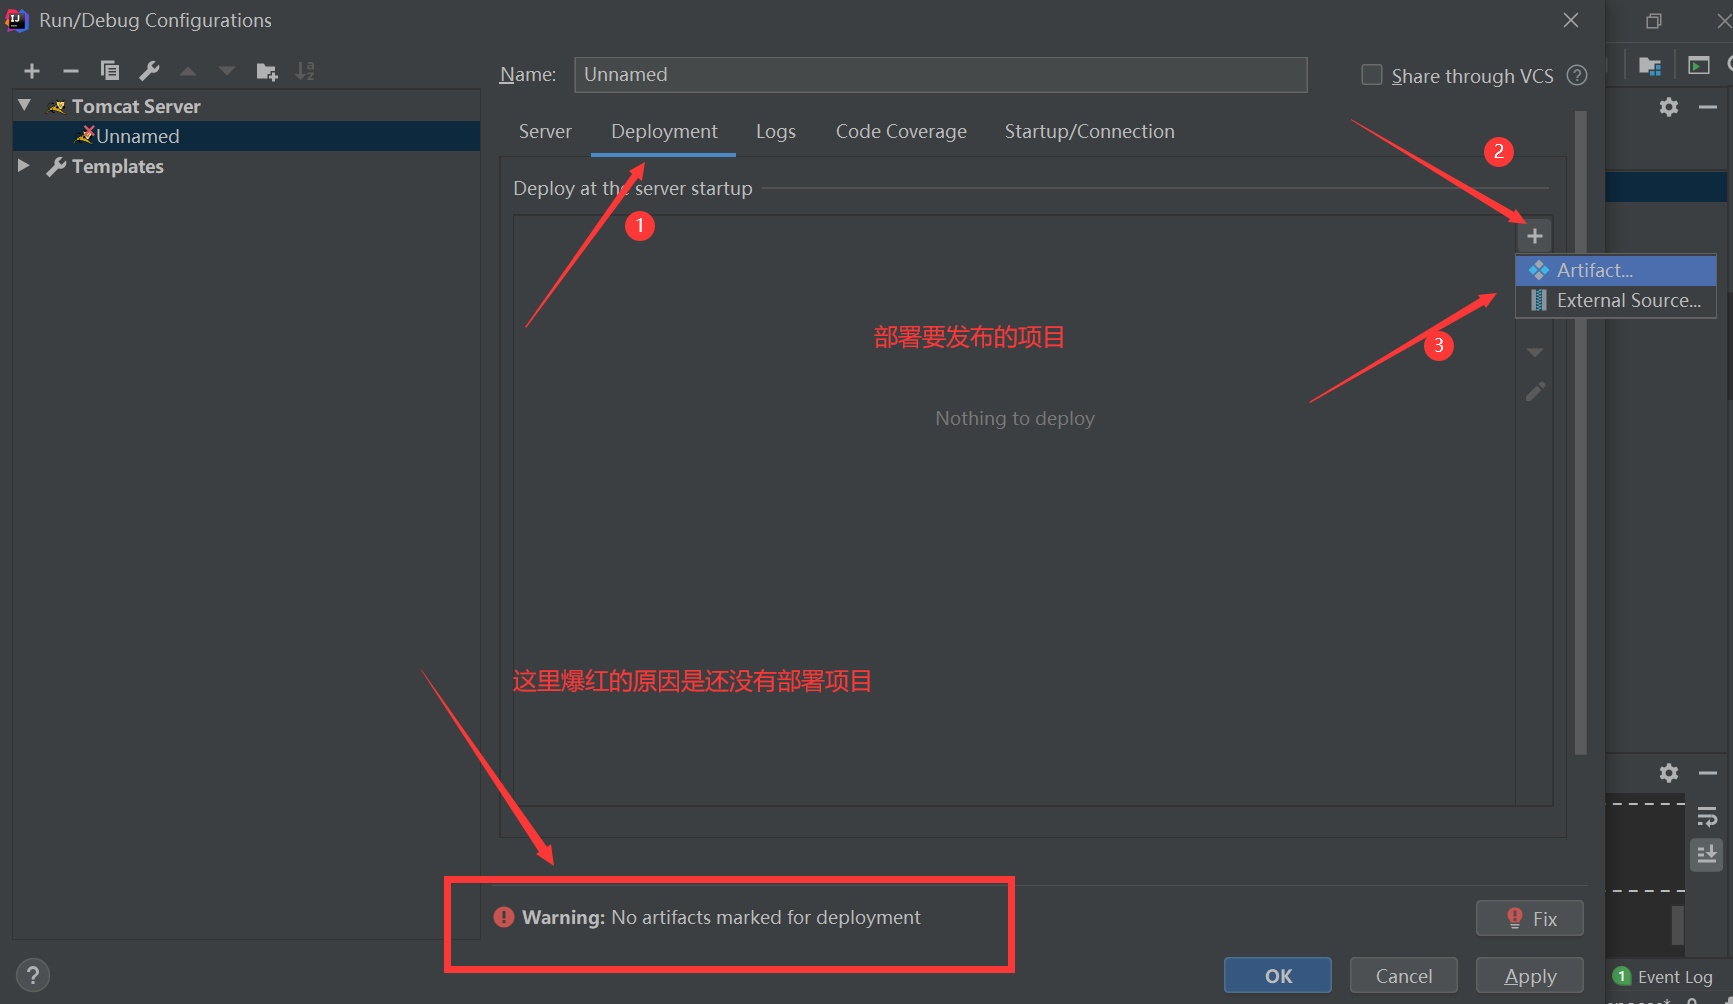This screenshot has height=1004, width=1733.
Task: Toggle scroll to end in console
Action: point(1707,855)
